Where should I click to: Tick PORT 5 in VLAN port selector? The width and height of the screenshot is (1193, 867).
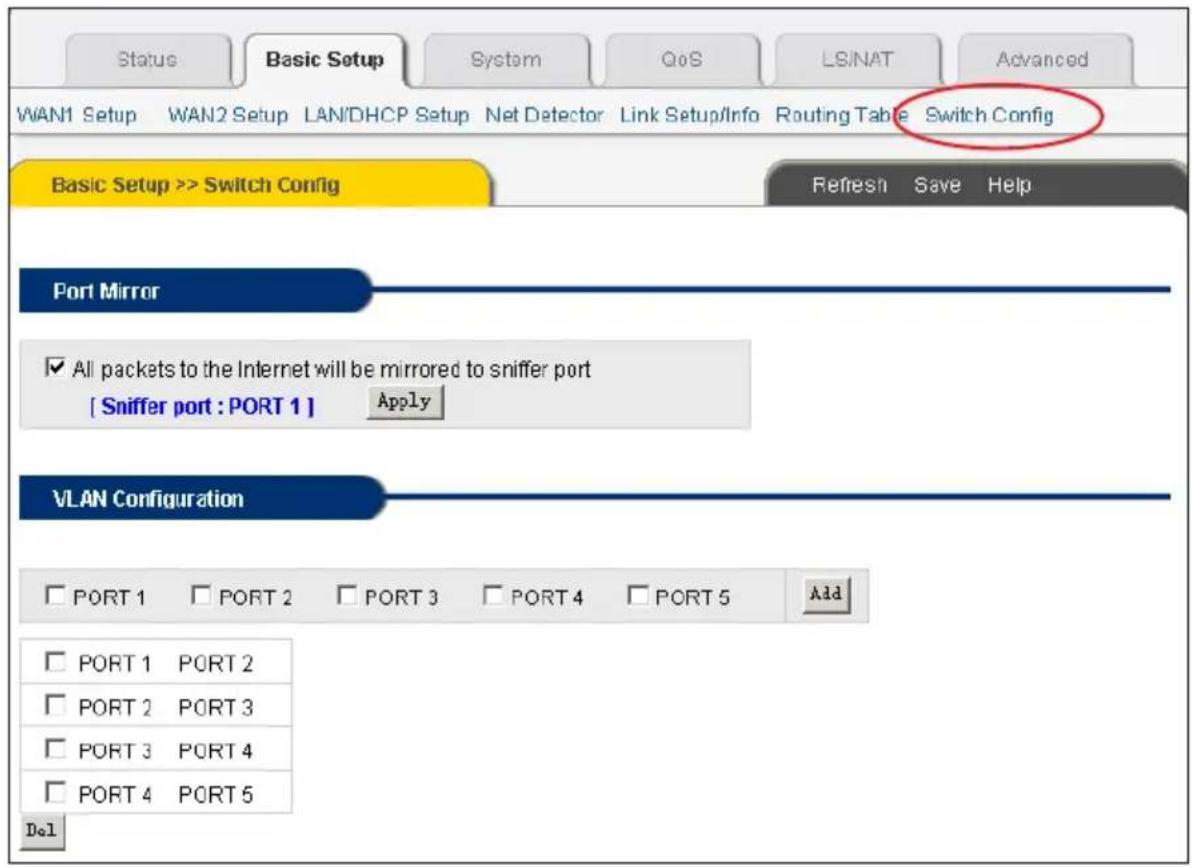click(x=638, y=595)
